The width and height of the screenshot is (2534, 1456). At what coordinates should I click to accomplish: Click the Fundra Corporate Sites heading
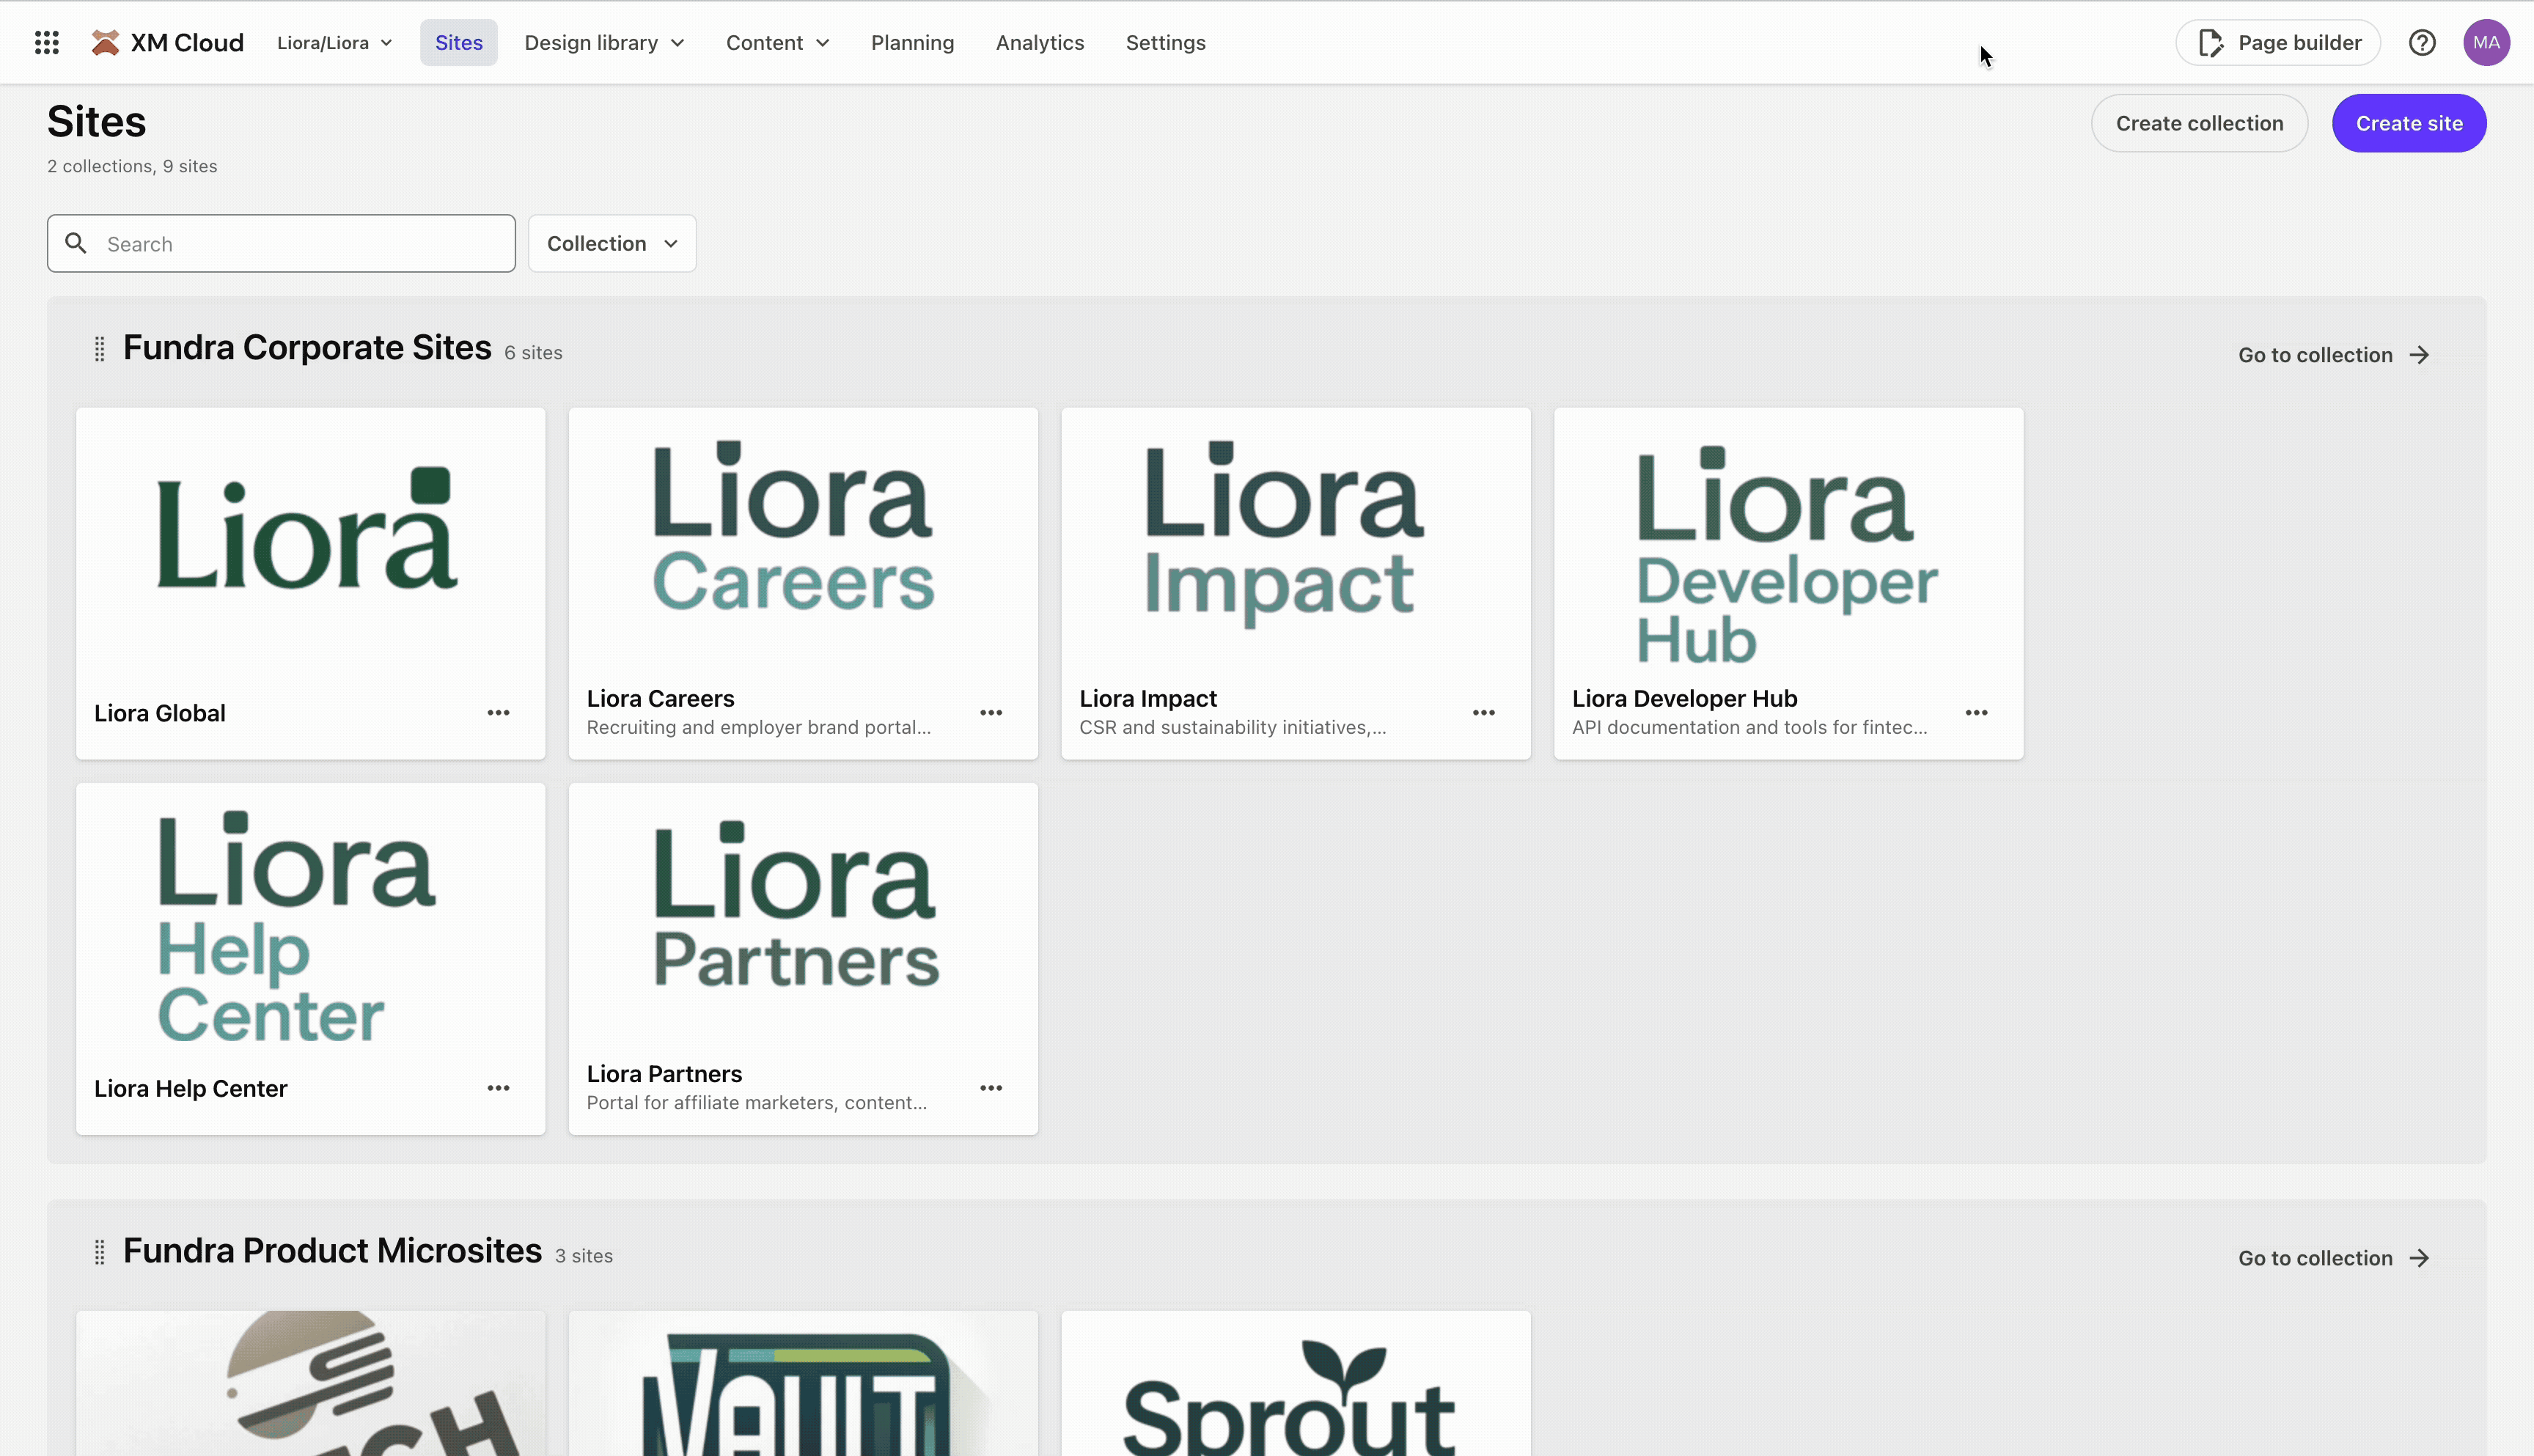click(307, 347)
